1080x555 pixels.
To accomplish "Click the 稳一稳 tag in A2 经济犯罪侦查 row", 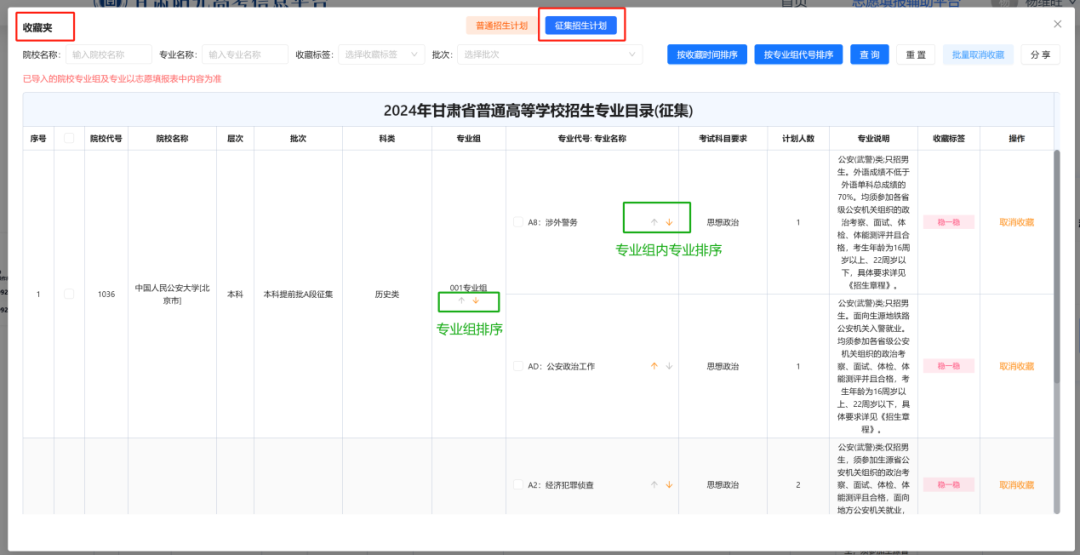I will coord(948,485).
